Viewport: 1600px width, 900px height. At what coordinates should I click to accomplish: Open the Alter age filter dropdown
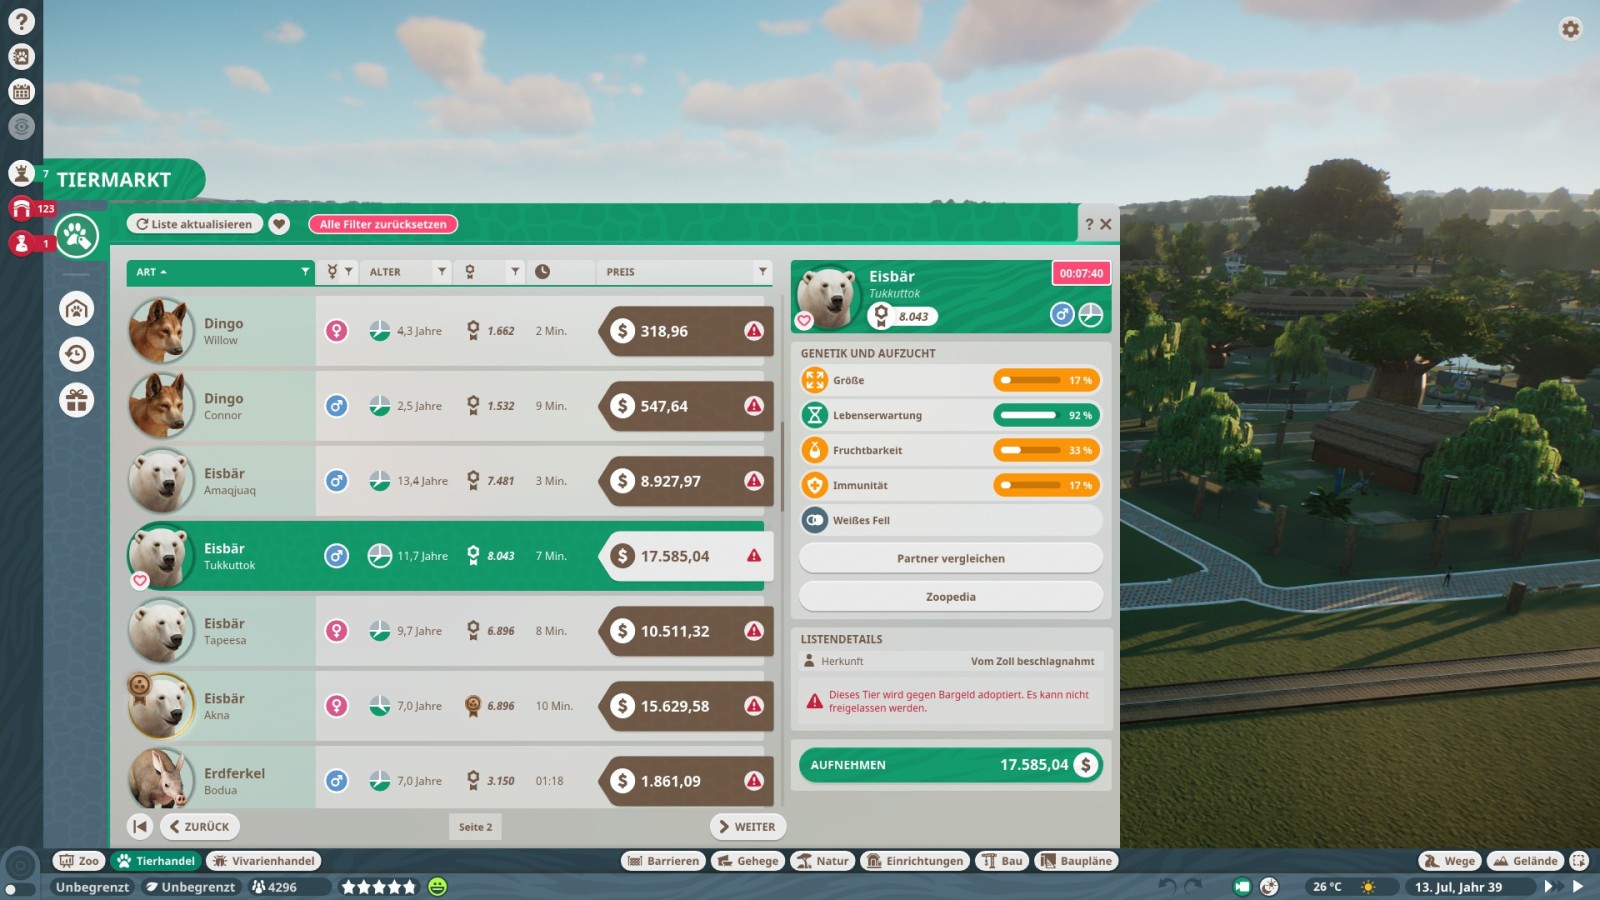coord(441,272)
